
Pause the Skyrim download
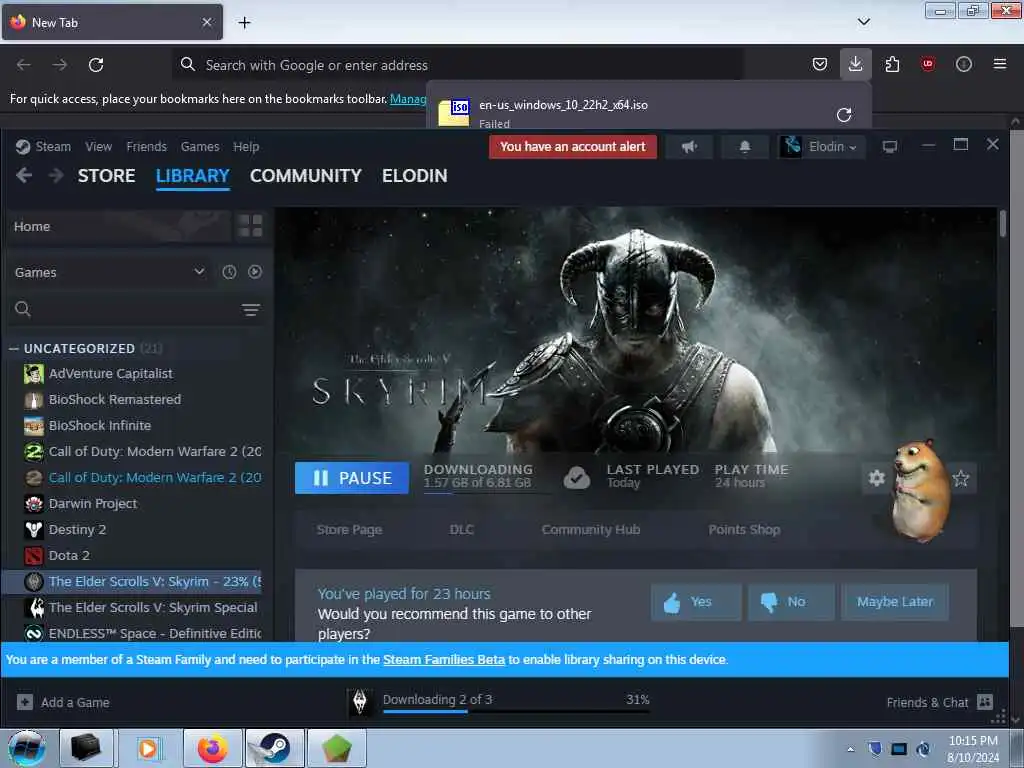352,478
